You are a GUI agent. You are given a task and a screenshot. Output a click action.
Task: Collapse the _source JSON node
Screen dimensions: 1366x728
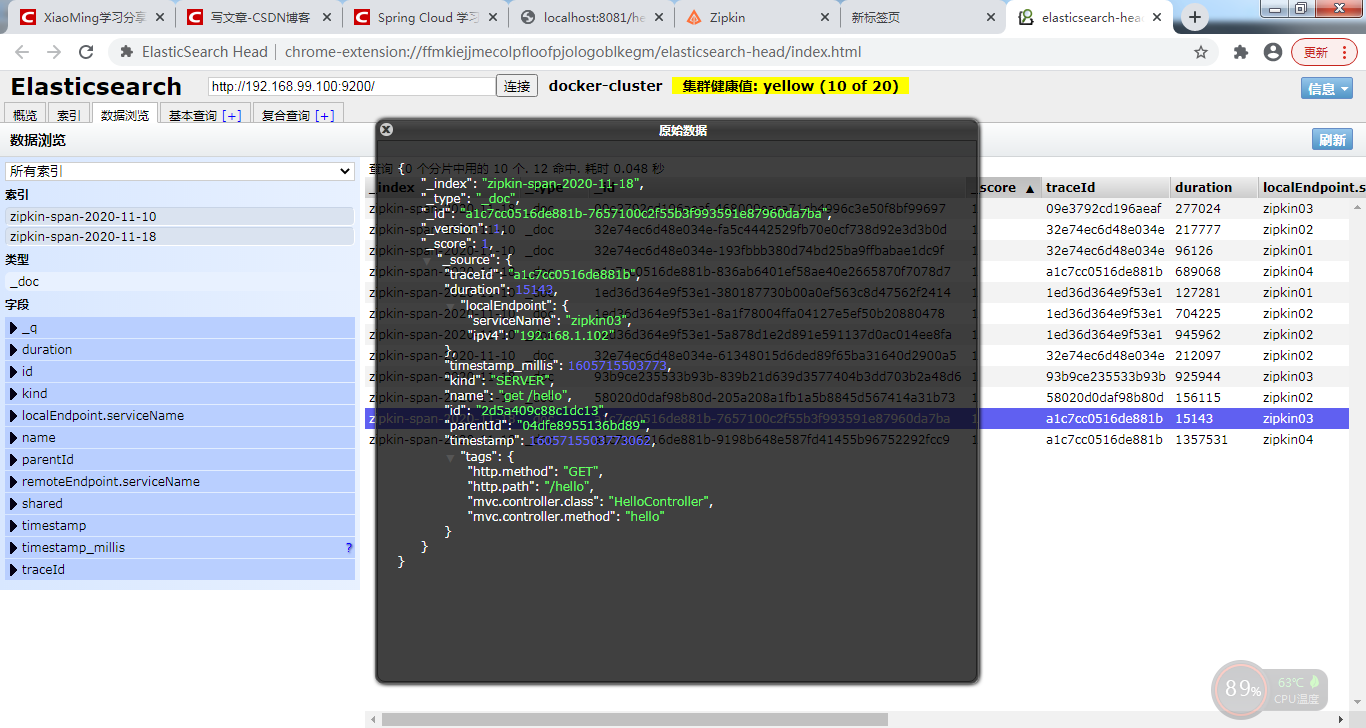[428, 260]
